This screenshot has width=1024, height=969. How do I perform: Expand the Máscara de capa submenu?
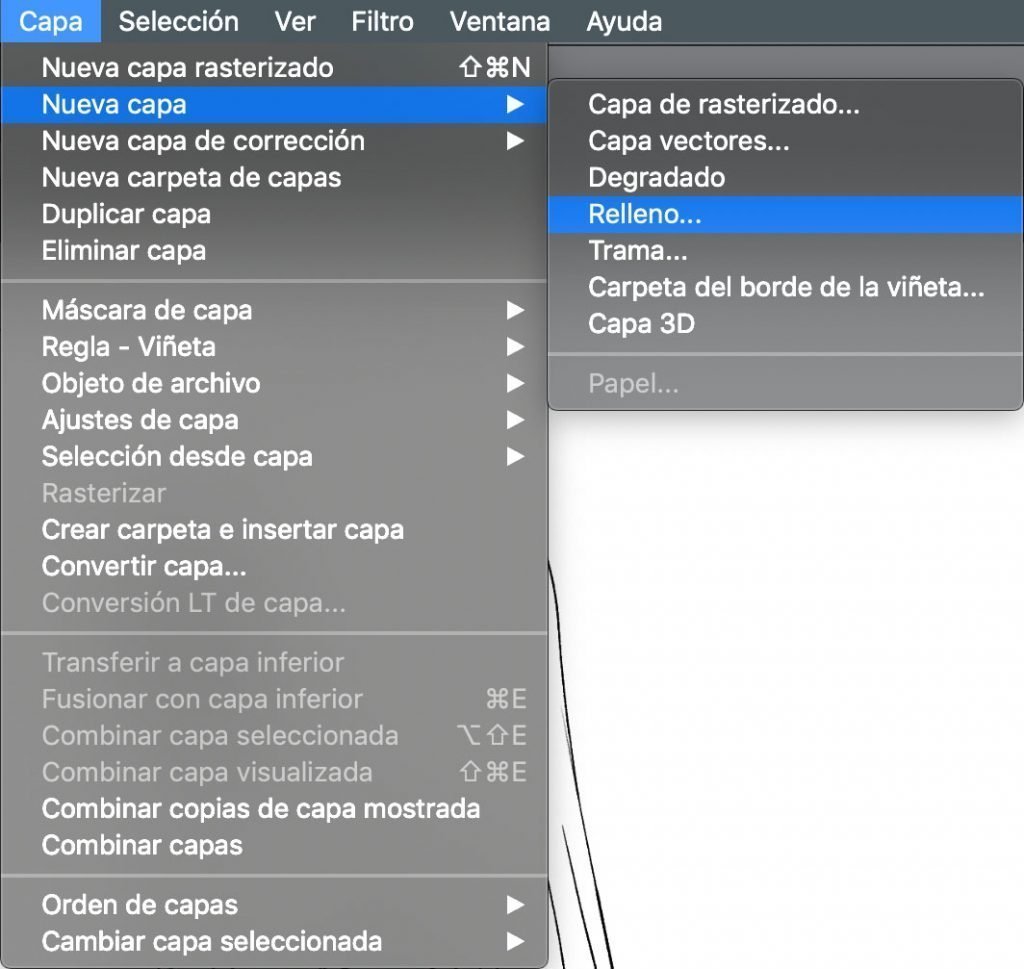pyautogui.click(x=274, y=310)
